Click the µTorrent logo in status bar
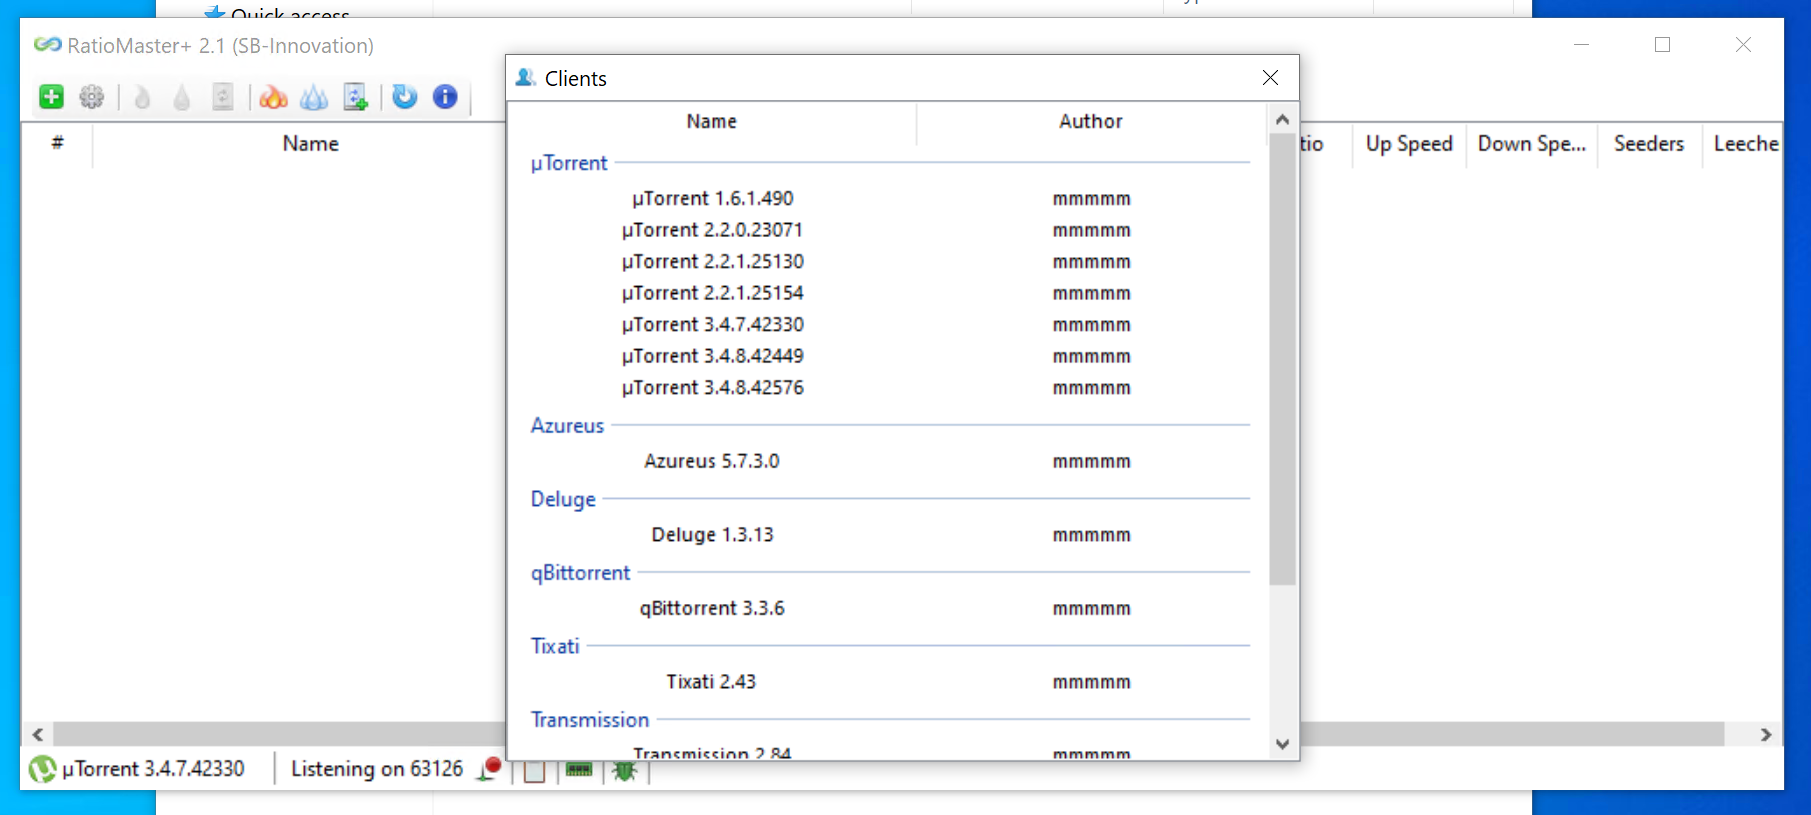The height and width of the screenshot is (815, 1811). pyautogui.click(x=42, y=769)
